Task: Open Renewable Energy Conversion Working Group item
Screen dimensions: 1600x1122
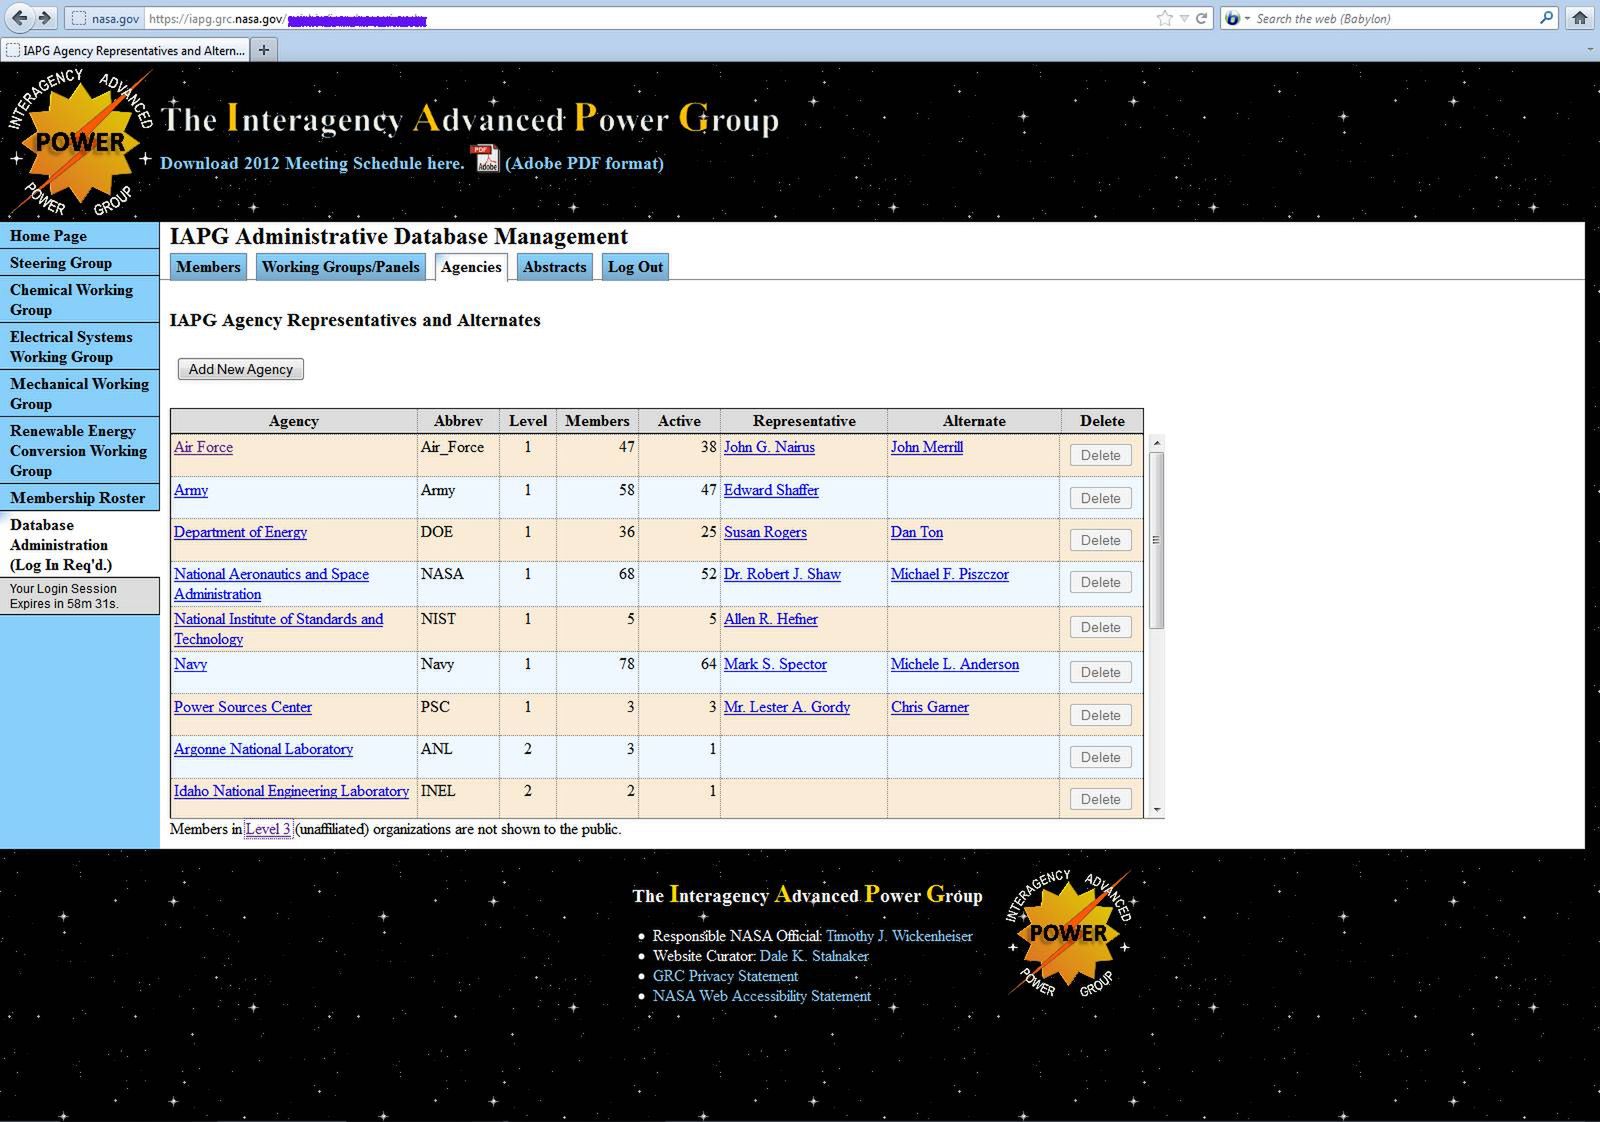Action: click(79, 451)
